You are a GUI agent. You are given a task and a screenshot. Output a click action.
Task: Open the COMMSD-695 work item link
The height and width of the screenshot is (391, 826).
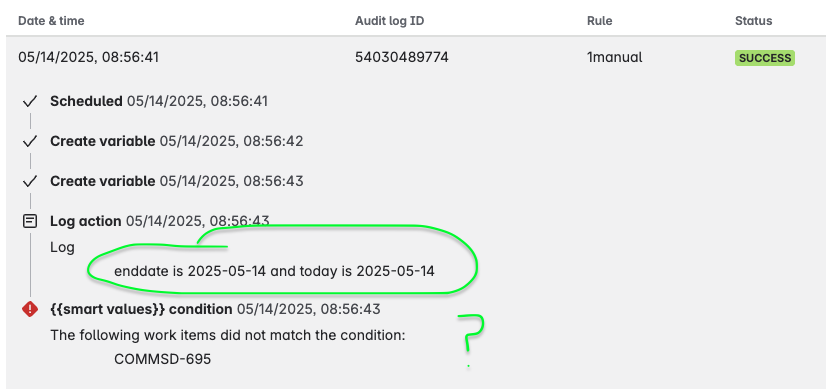click(162, 359)
